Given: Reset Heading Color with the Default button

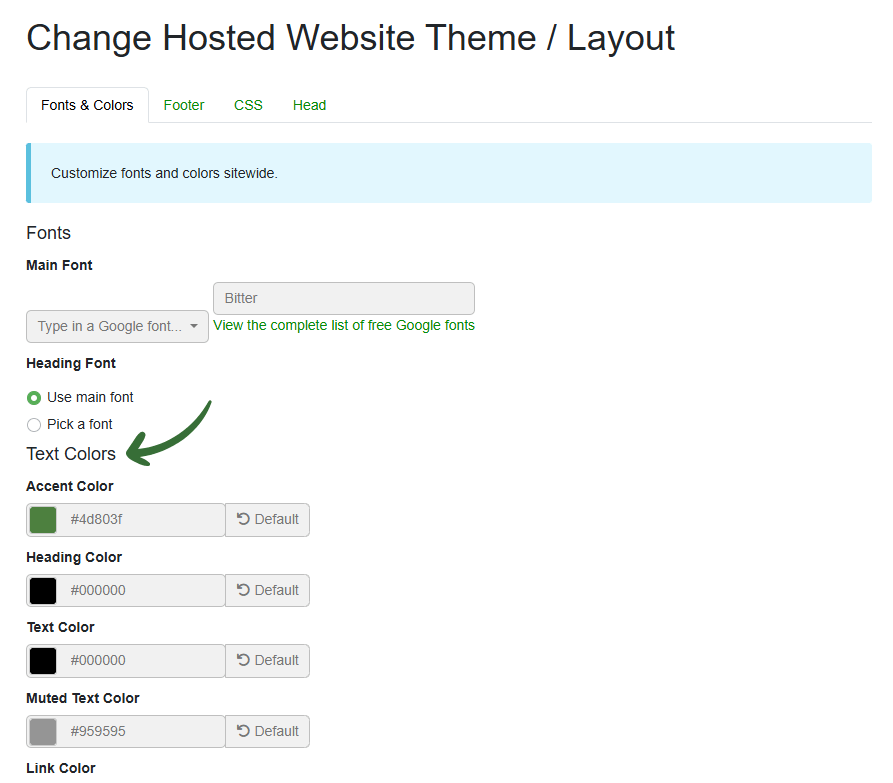Looking at the screenshot, I should tap(267, 591).
